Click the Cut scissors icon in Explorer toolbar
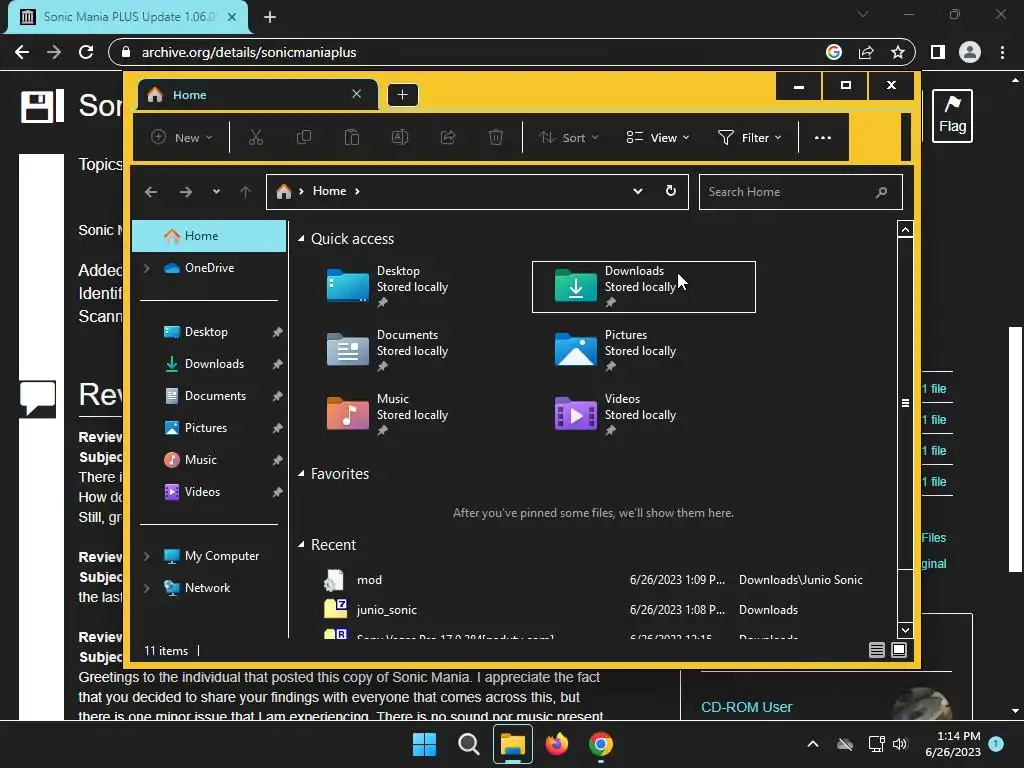This screenshot has height=768, width=1024. [255, 137]
